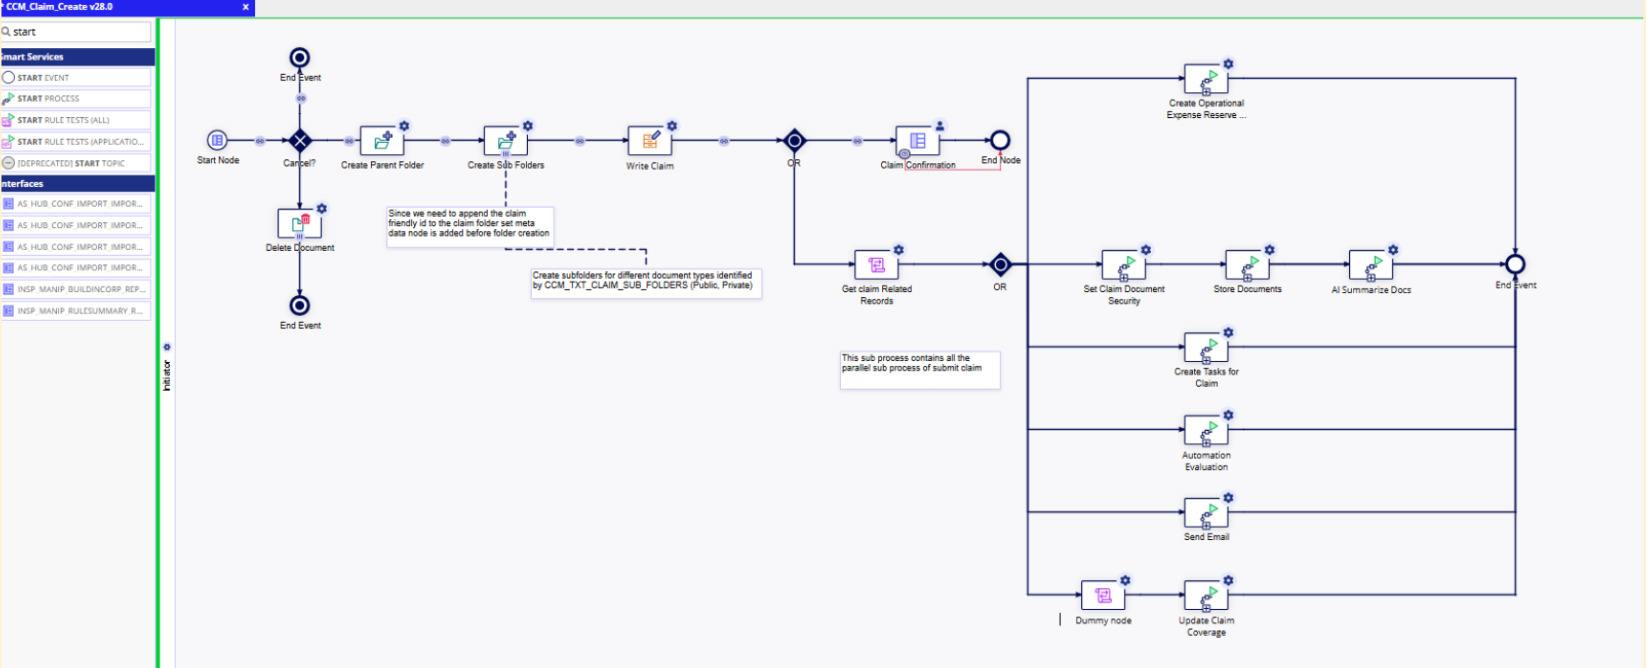1646x668 pixels.
Task: Click the gear icon on Send Email node
Action: click(1229, 497)
